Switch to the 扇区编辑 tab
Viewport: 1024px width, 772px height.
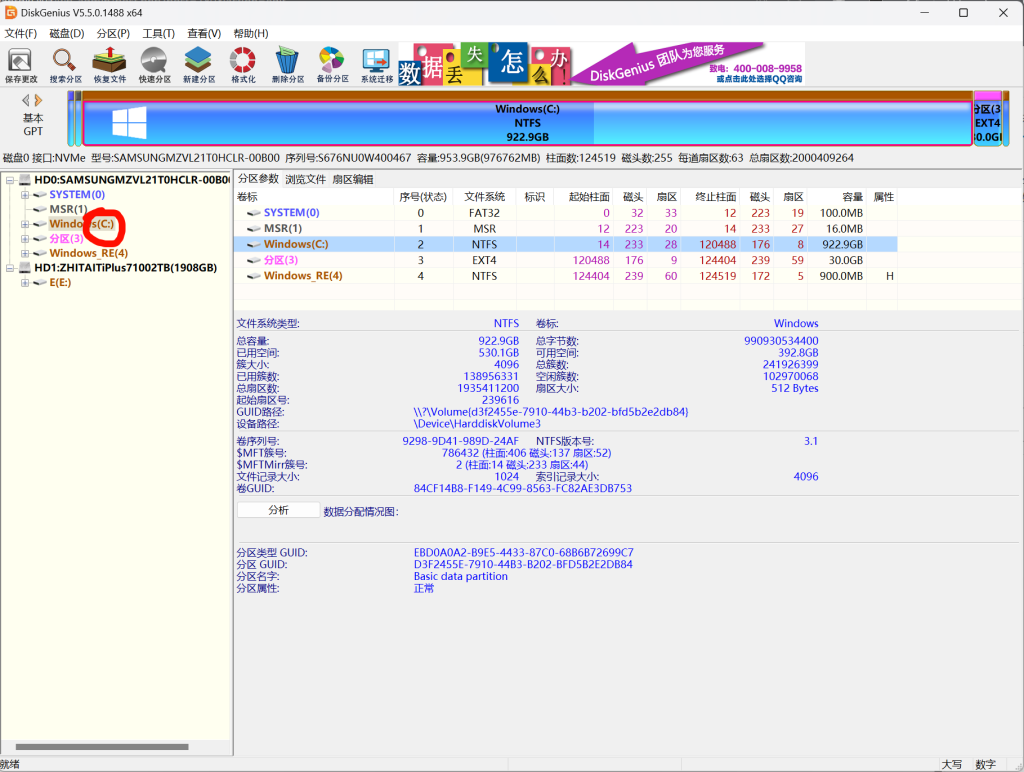point(353,179)
